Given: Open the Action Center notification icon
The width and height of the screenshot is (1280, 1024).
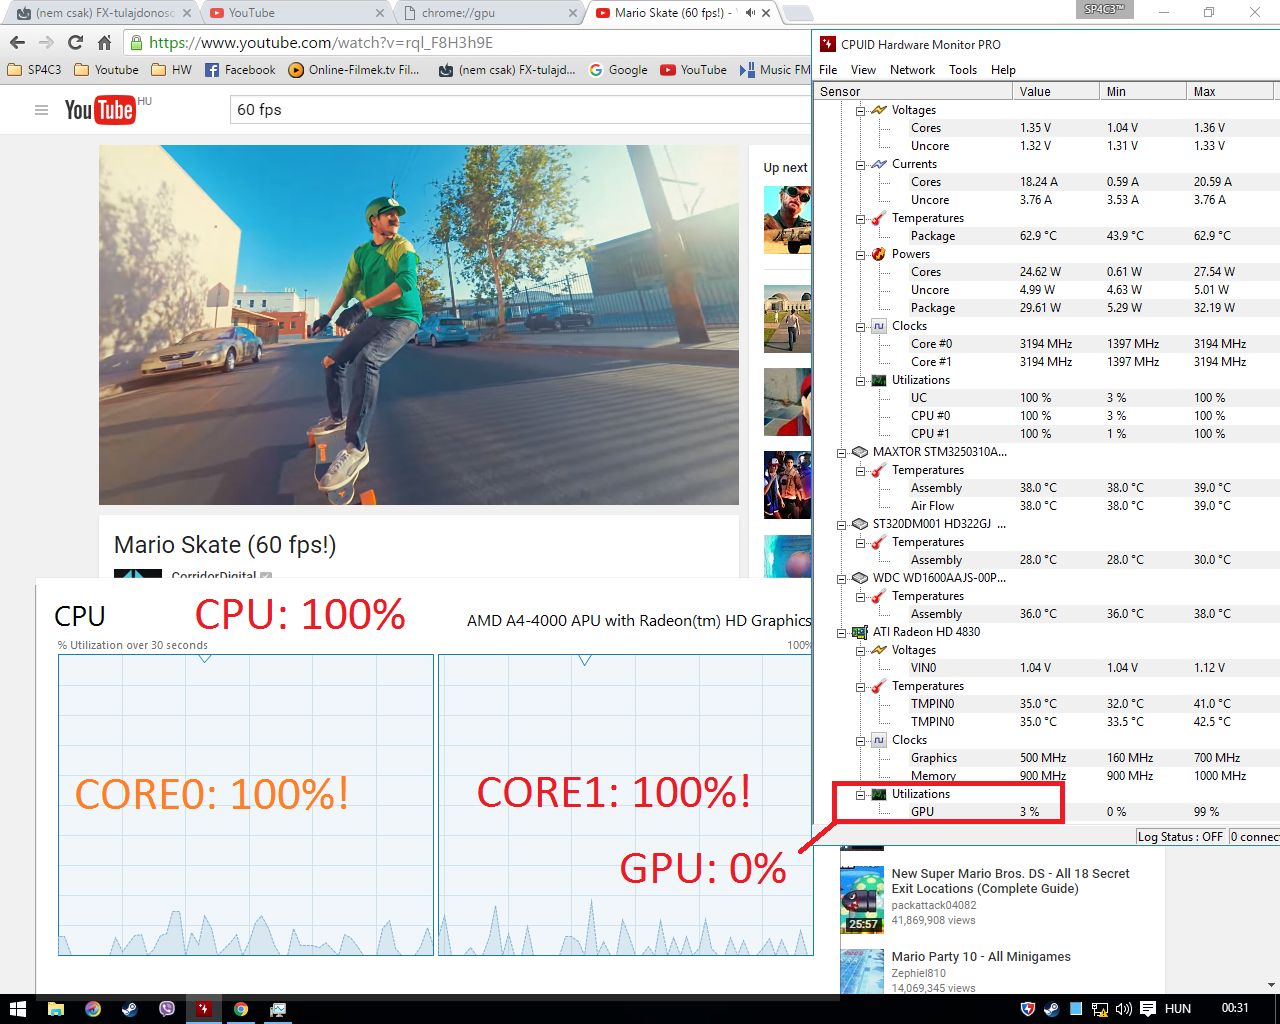Looking at the screenshot, I should point(1148,1009).
